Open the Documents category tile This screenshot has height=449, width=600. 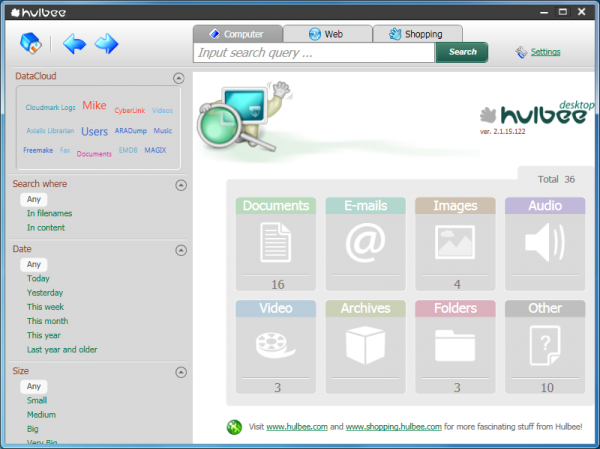click(x=276, y=244)
